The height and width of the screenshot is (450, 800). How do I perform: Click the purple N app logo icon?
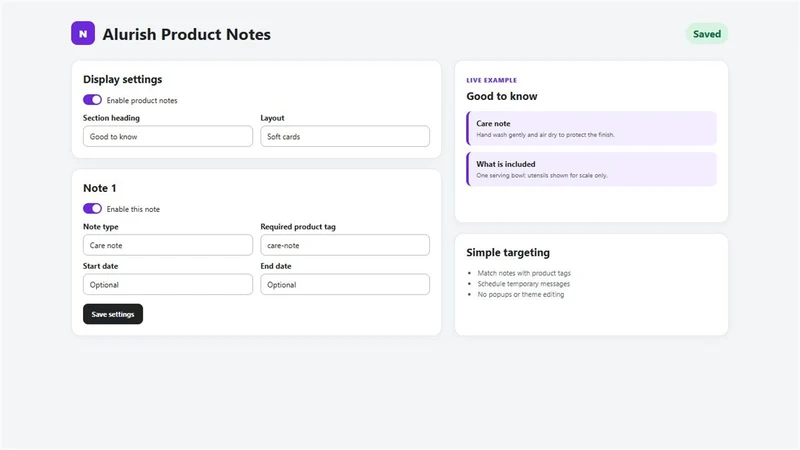(83, 33)
